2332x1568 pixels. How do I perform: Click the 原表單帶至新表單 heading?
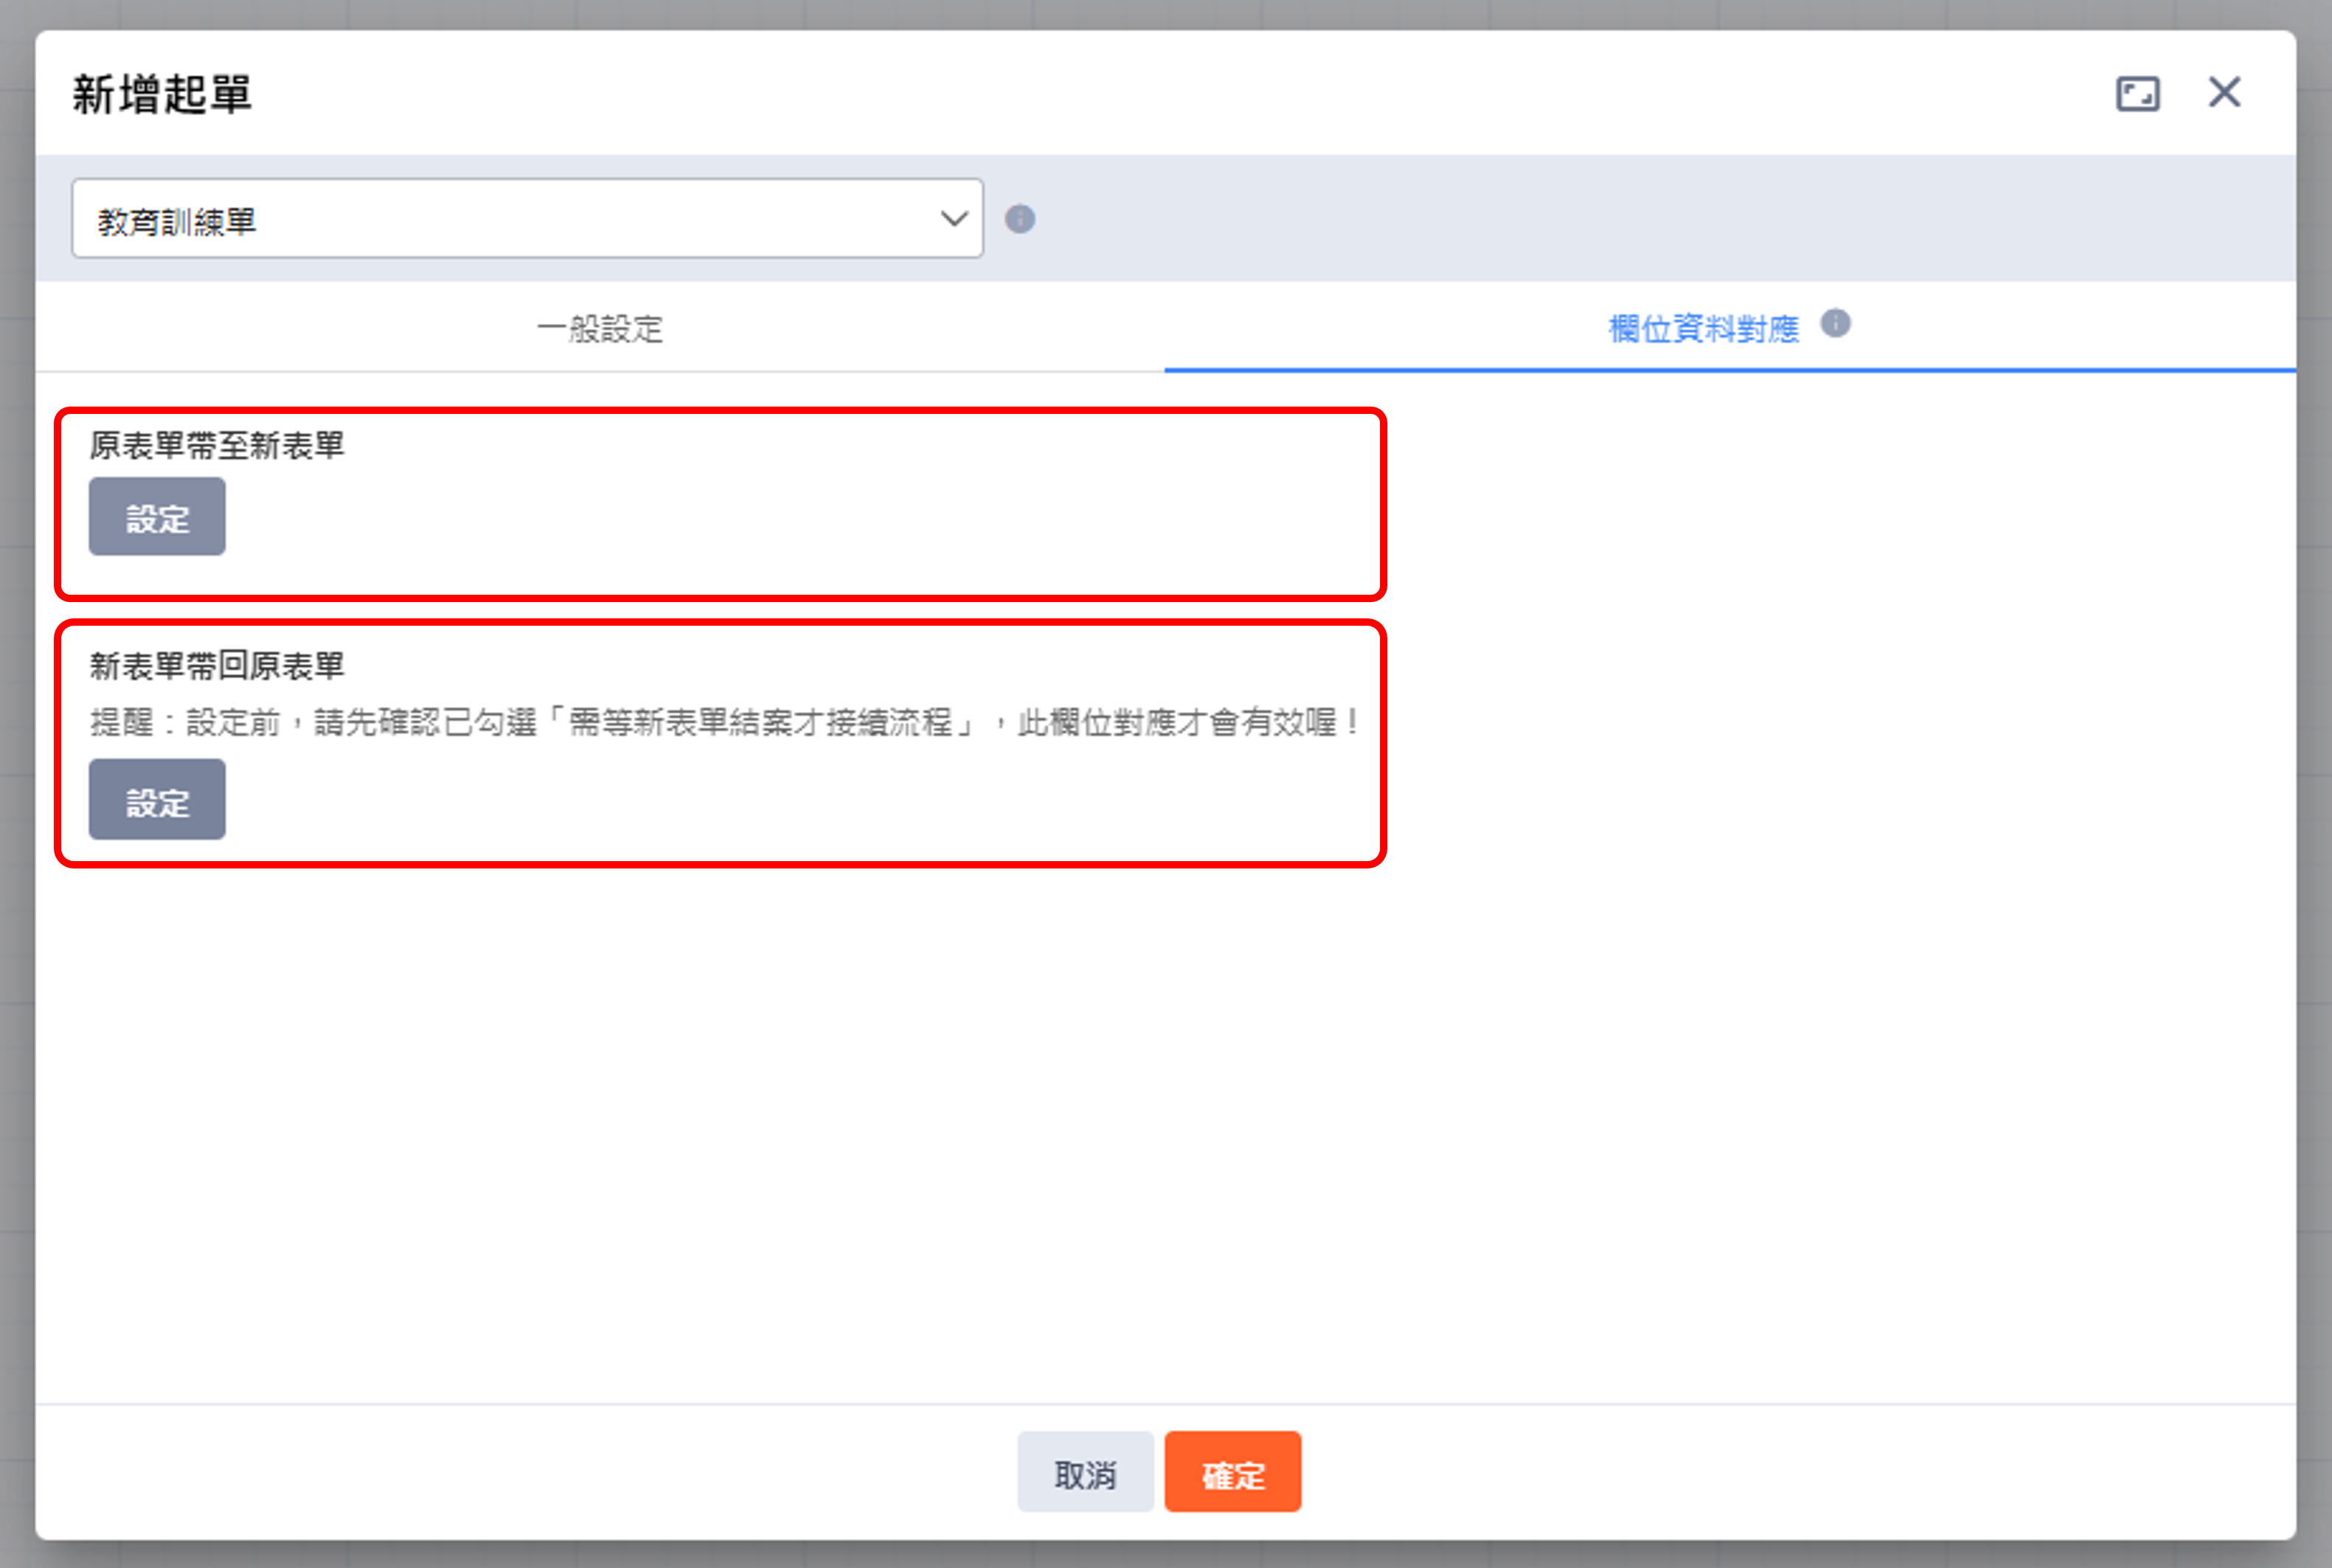pos(217,445)
